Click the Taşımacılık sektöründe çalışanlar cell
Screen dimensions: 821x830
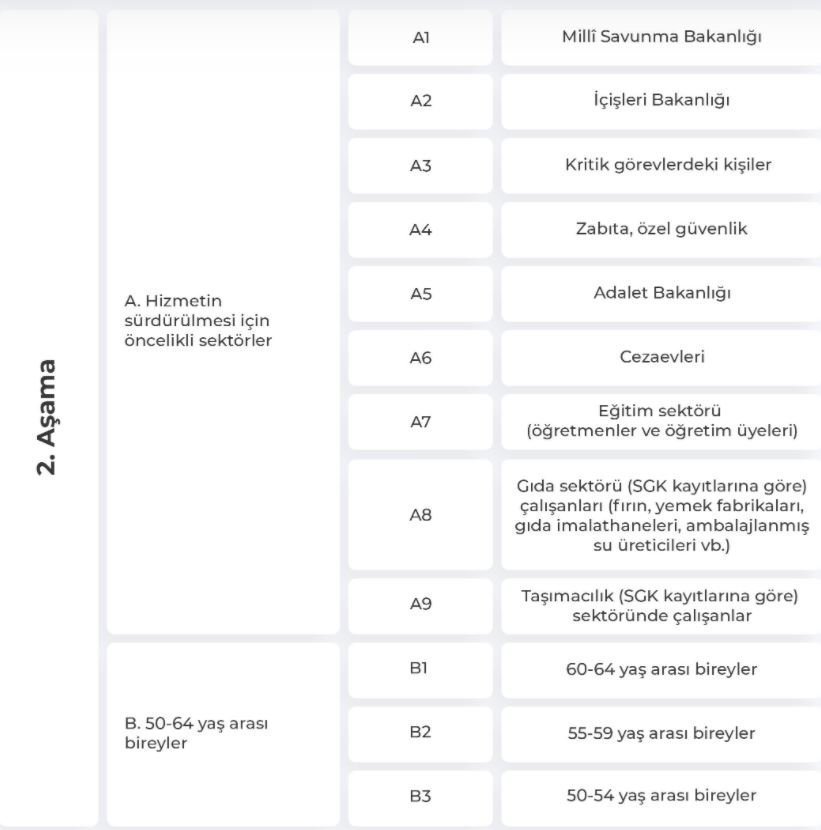point(661,605)
